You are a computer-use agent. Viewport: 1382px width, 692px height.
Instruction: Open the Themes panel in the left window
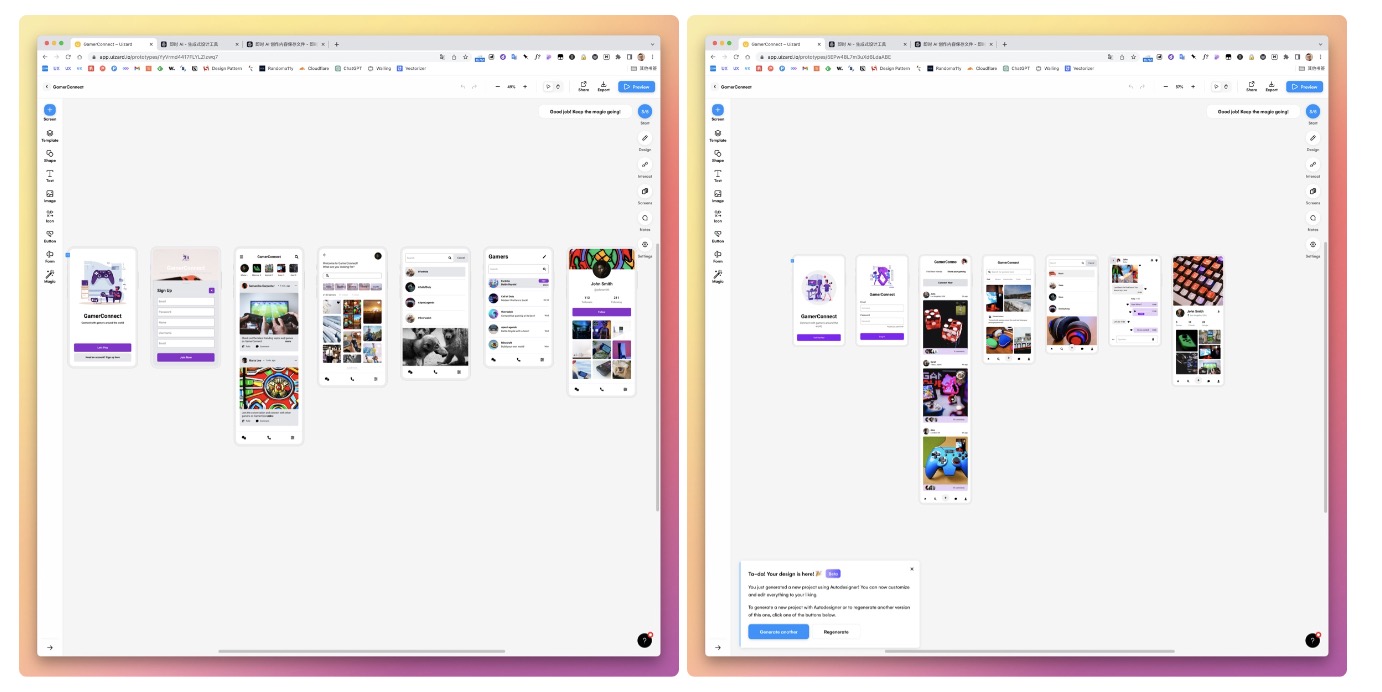645,219
